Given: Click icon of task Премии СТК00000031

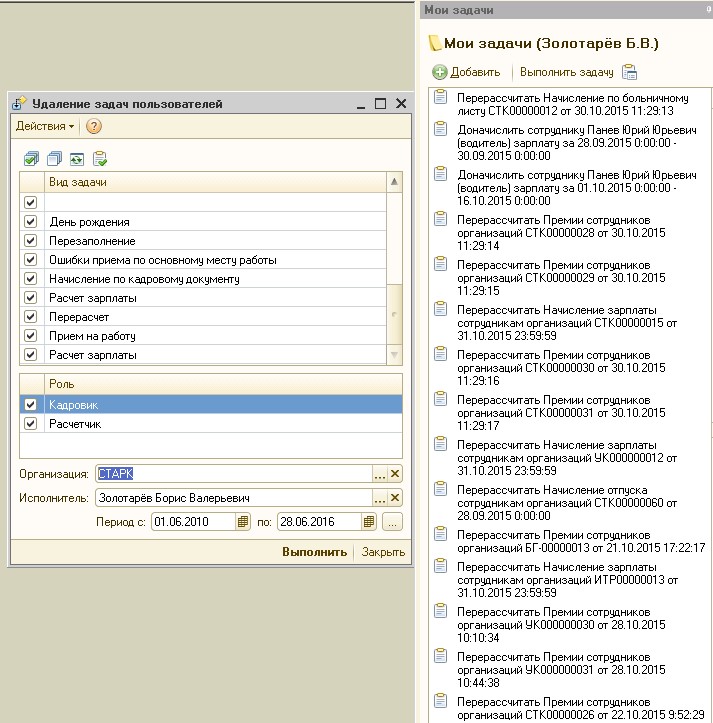Looking at the screenshot, I should coord(441,399).
